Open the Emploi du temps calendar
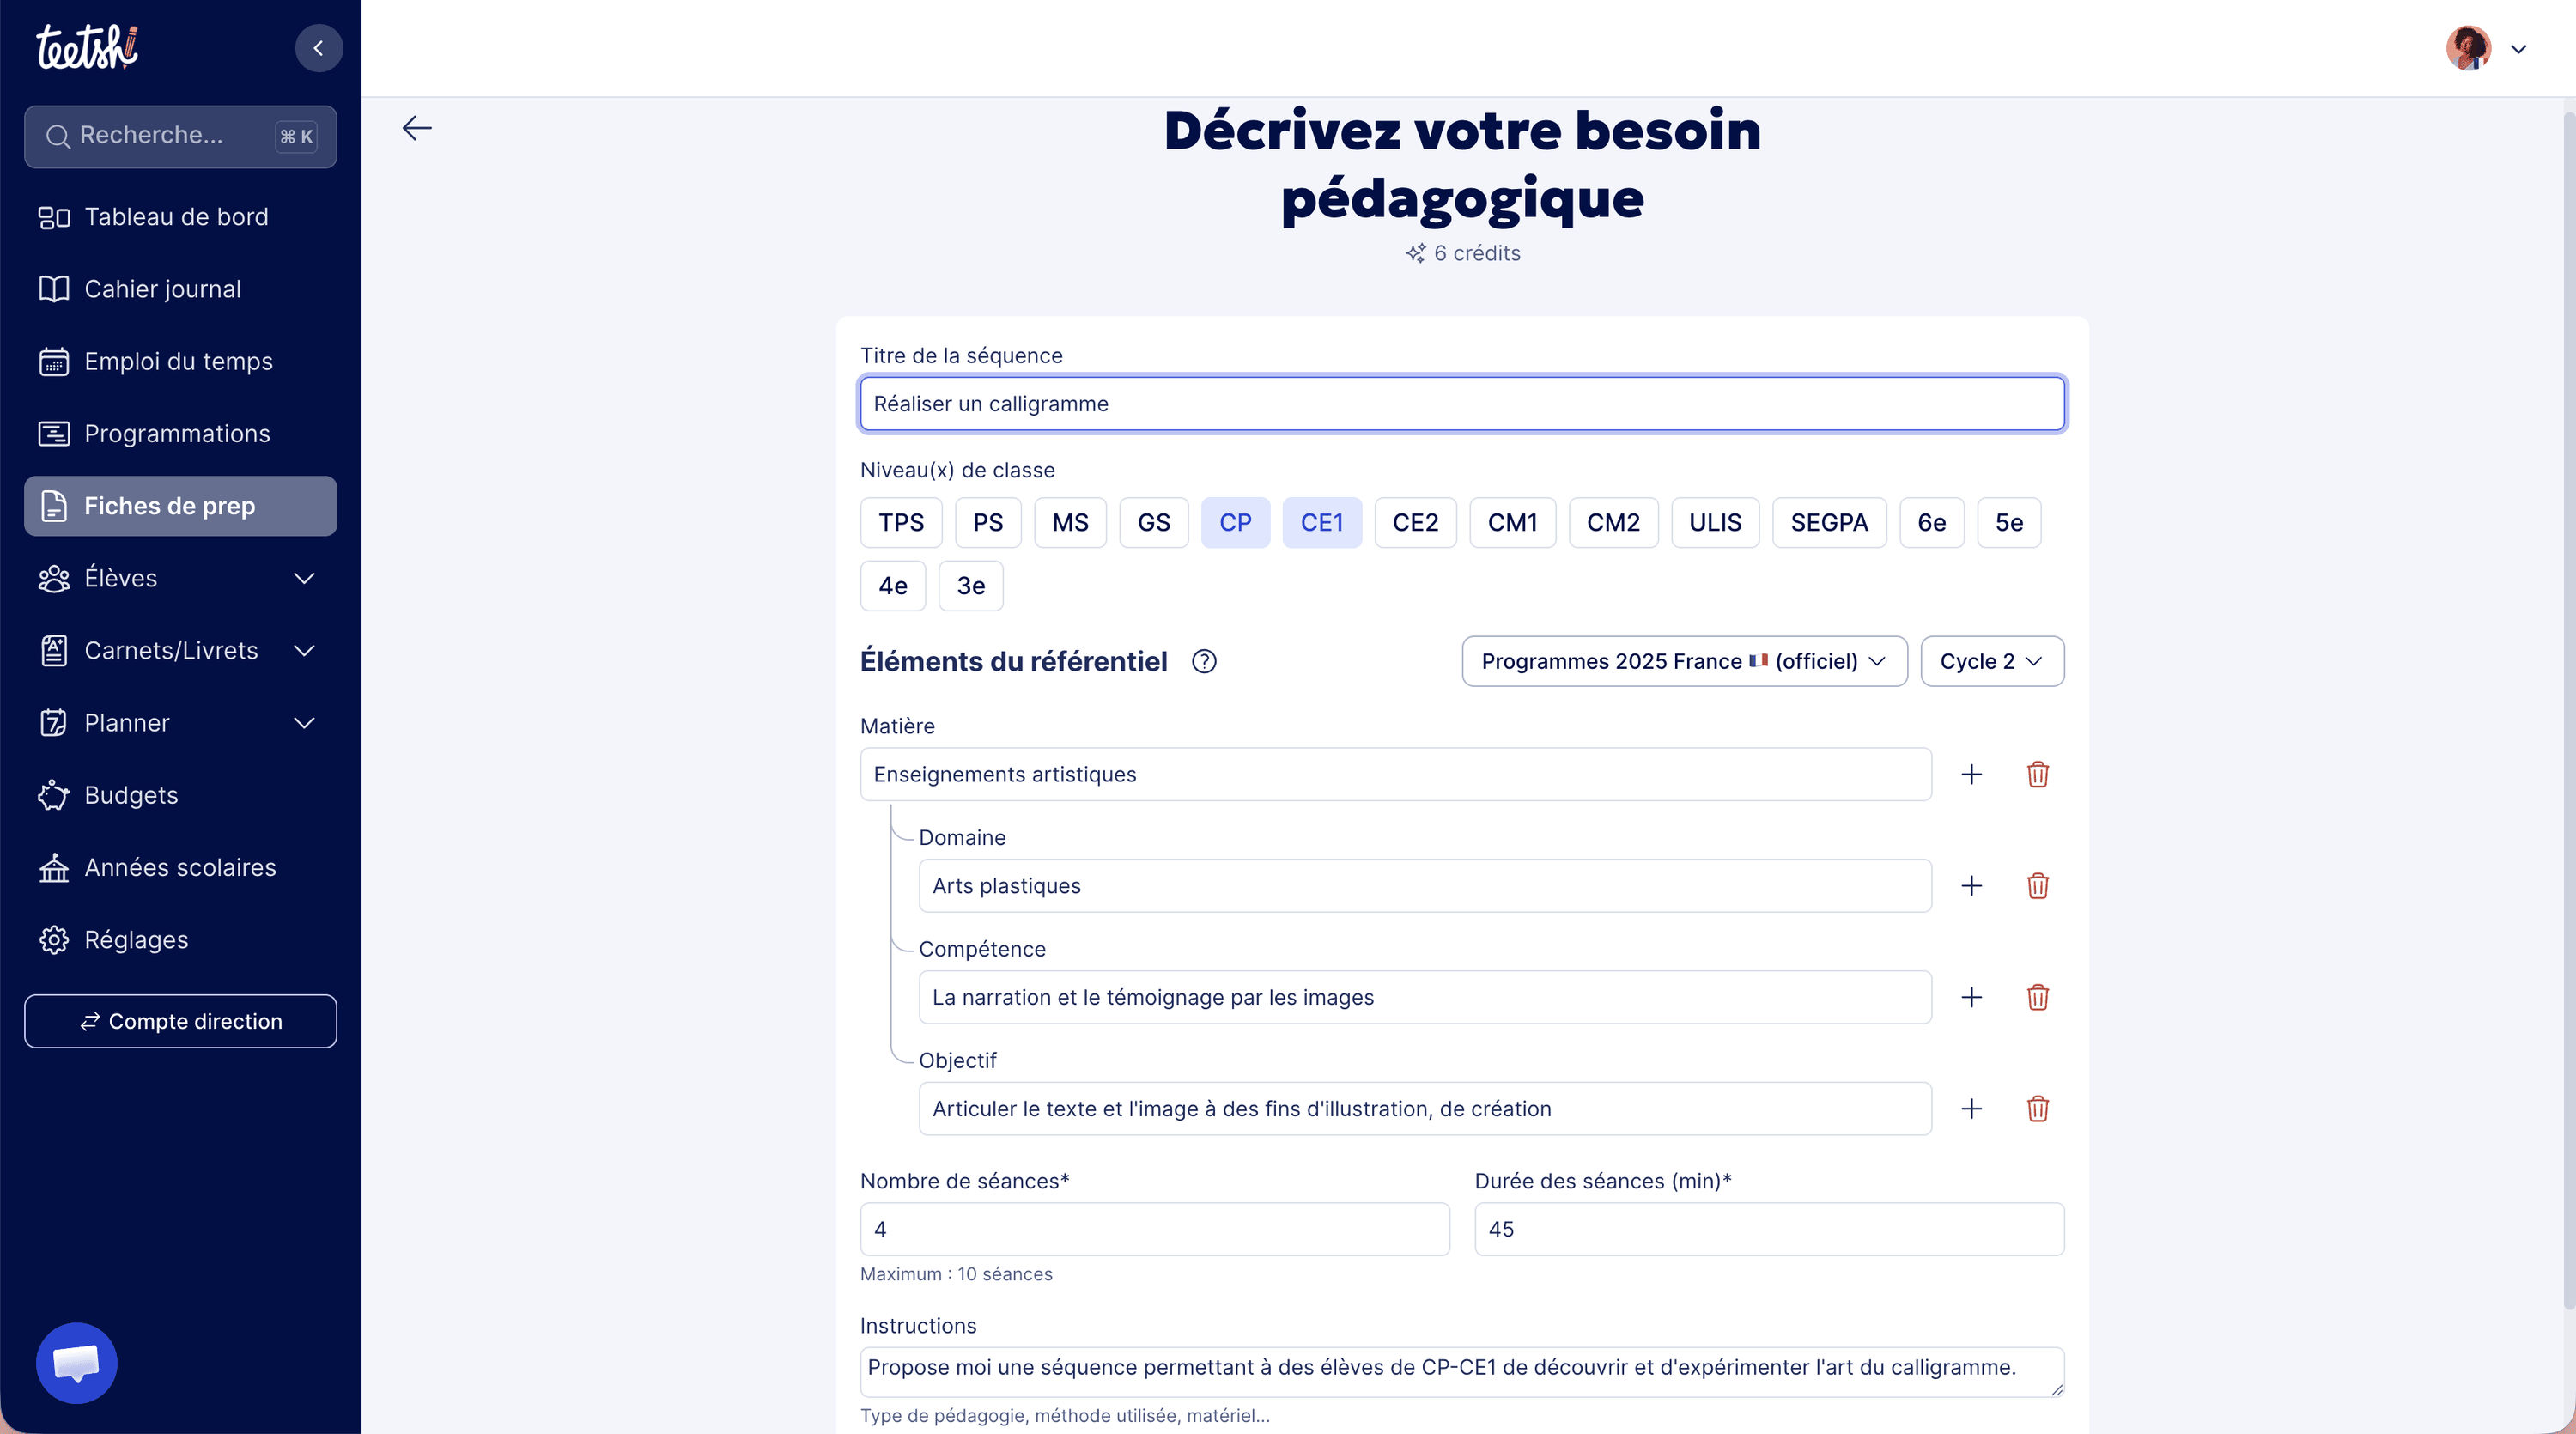Screen dimensions: 2576x1434 coord(178,361)
